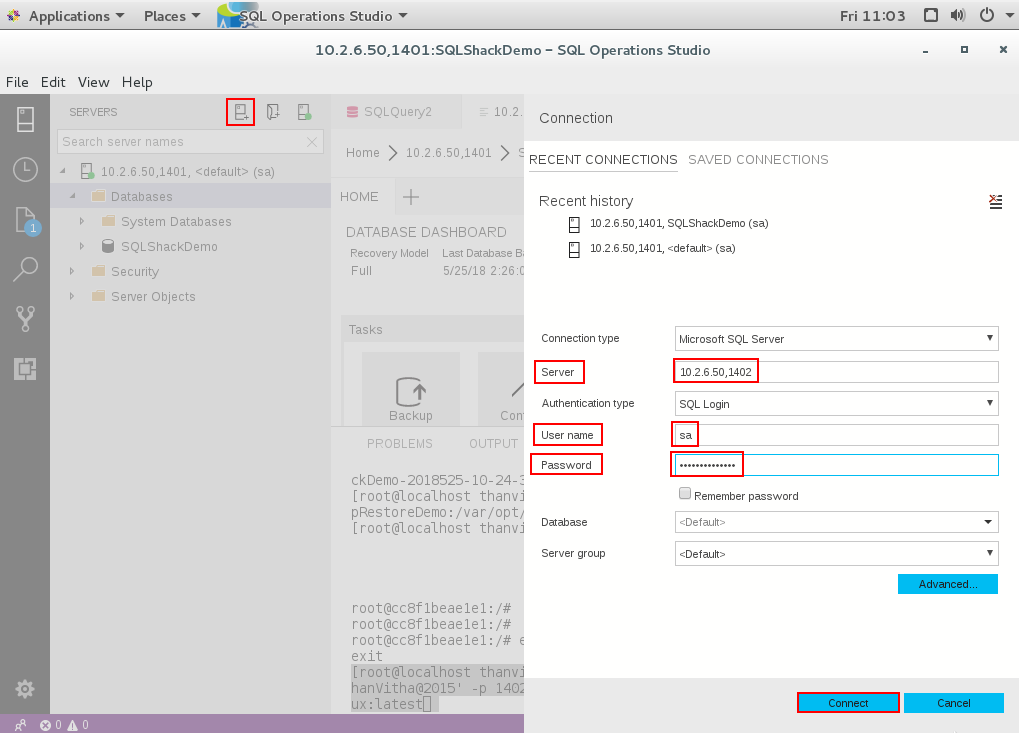Open the Servers view in the activity bar

[25, 120]
